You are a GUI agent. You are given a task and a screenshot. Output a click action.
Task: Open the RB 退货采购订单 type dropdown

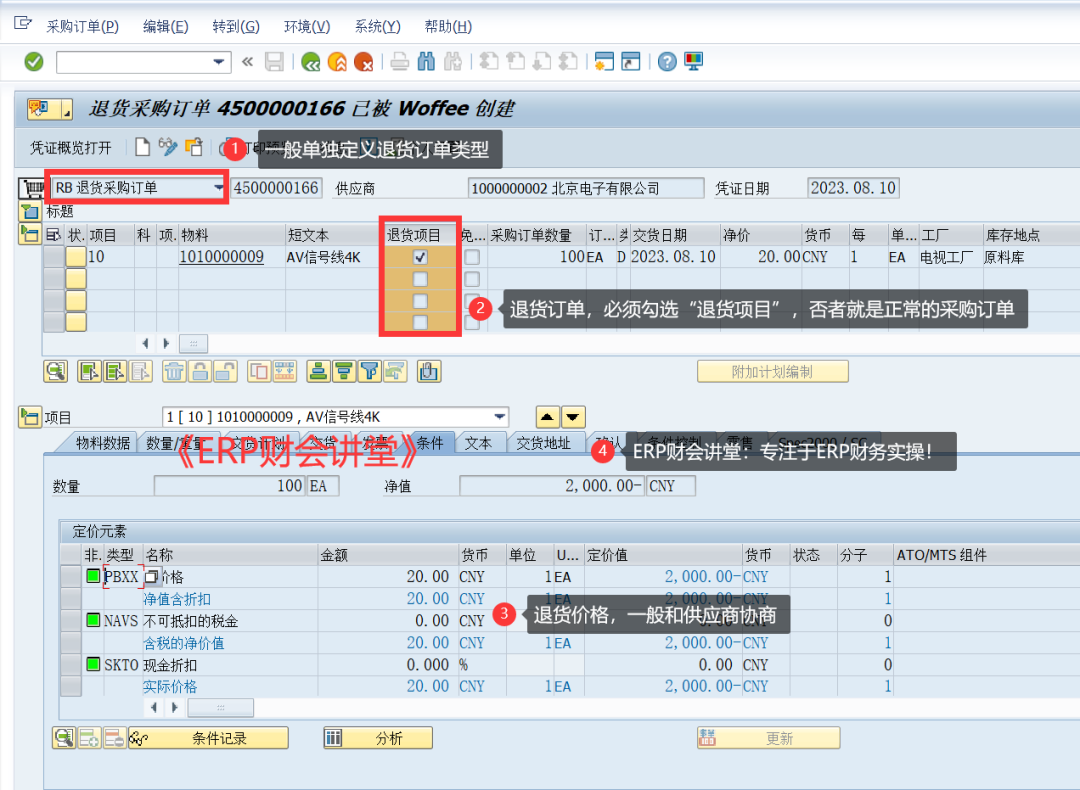coord(219,188)
